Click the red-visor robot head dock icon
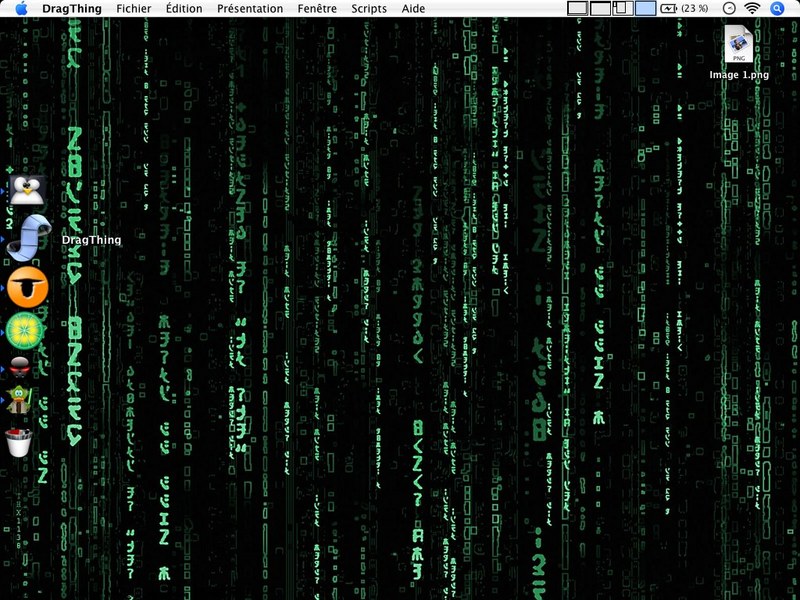 20,366
